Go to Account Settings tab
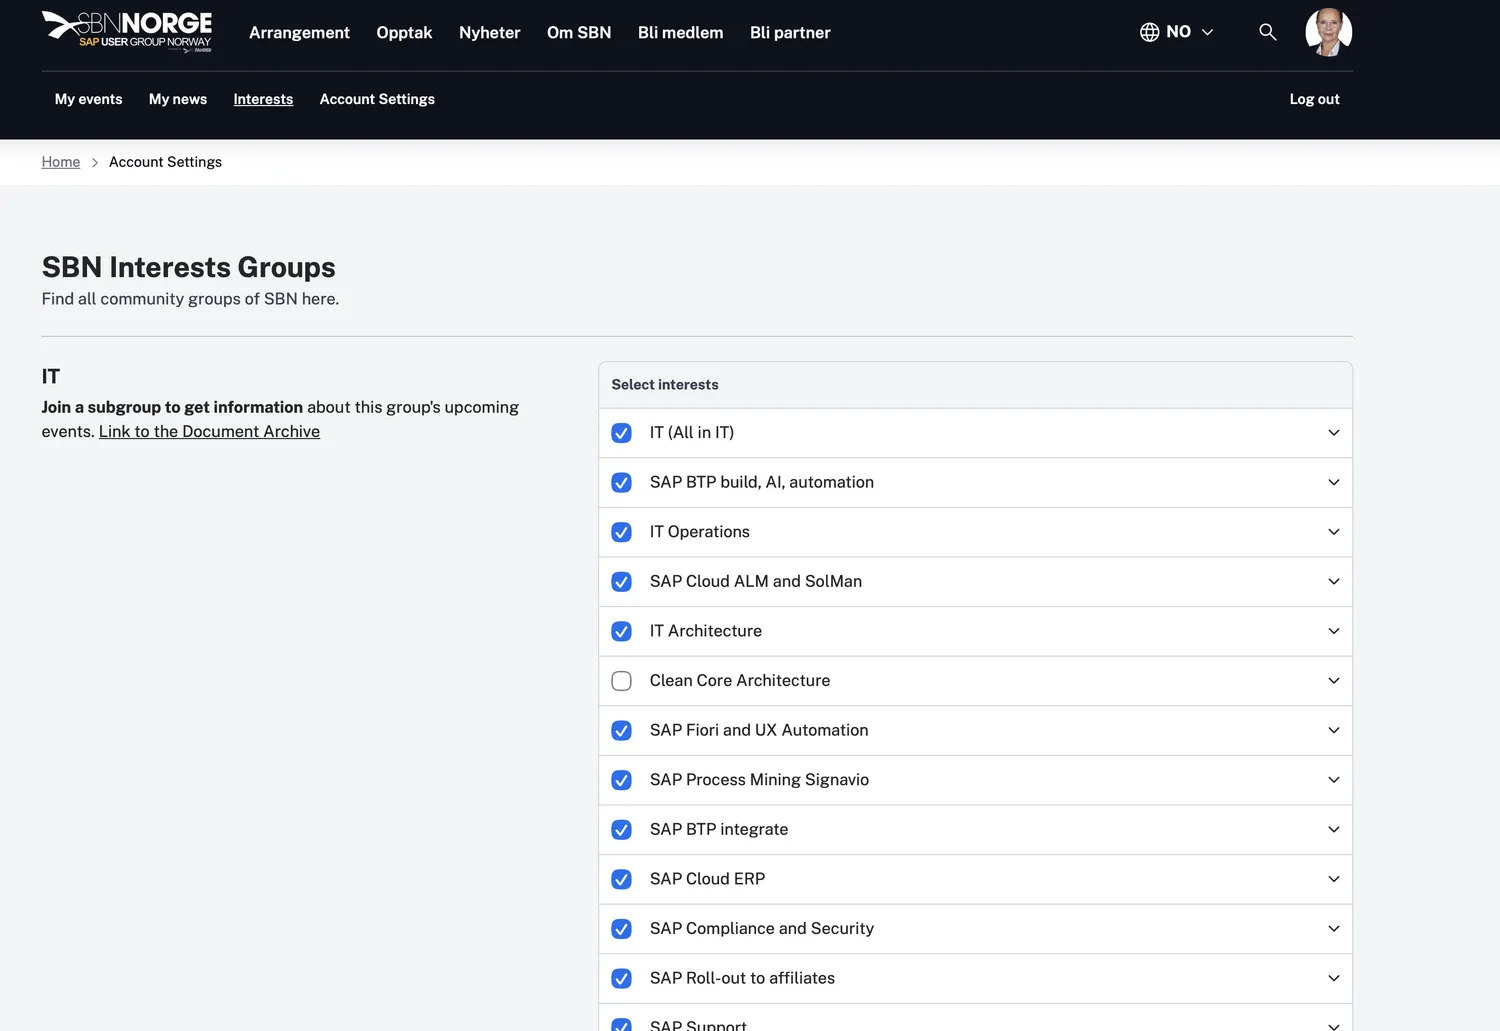The width and height of the screenshot is (1500, 1031). pyautogui.click(x=377, y=99)
